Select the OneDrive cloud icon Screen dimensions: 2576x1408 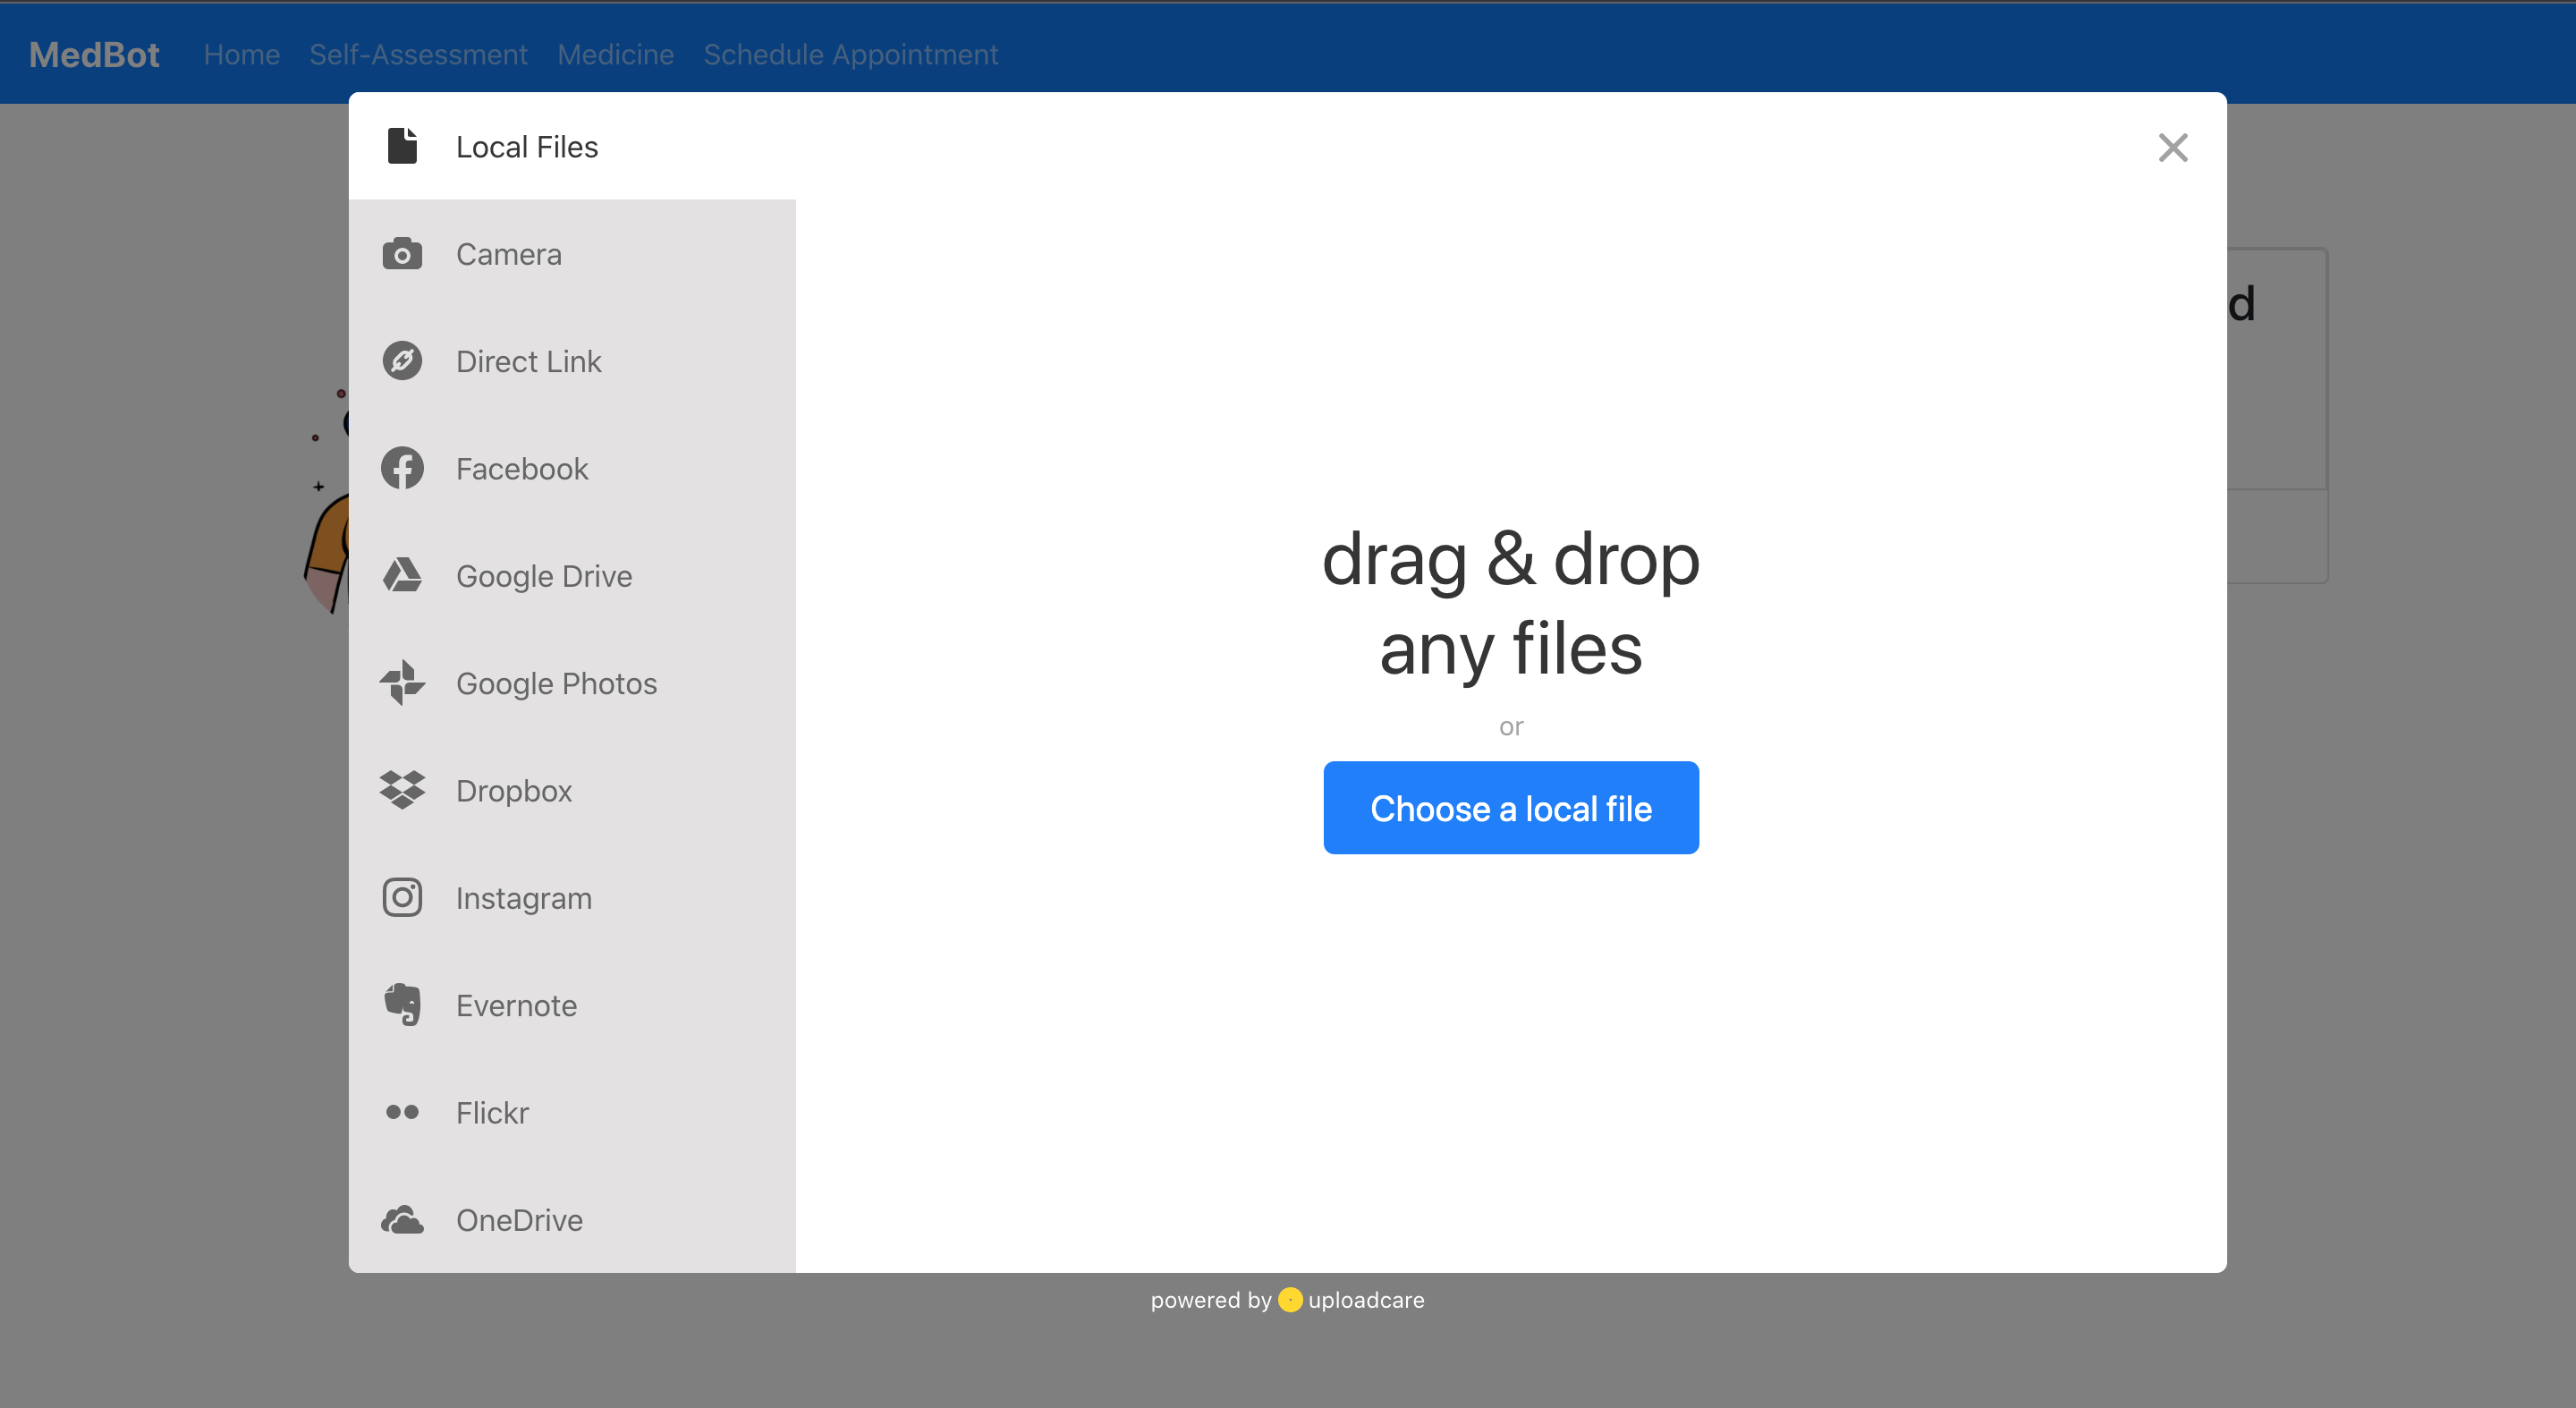[x=402, y=1219]
